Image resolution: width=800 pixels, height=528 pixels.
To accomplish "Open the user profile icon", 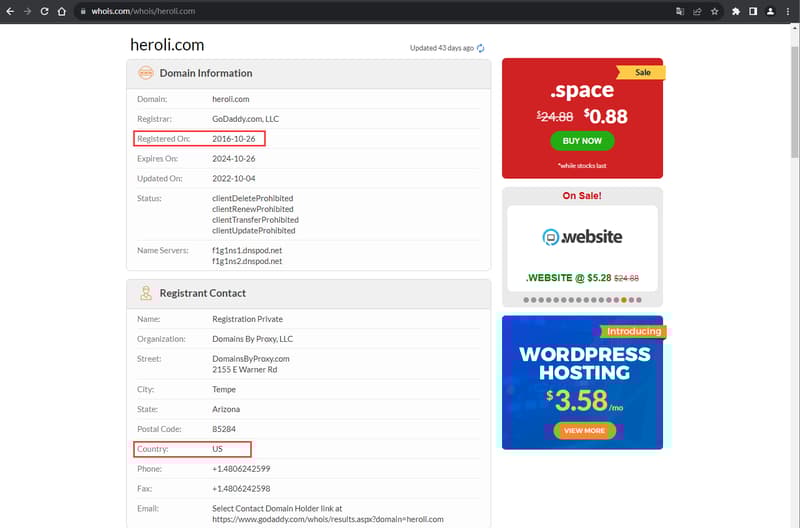I will [770, 11].
